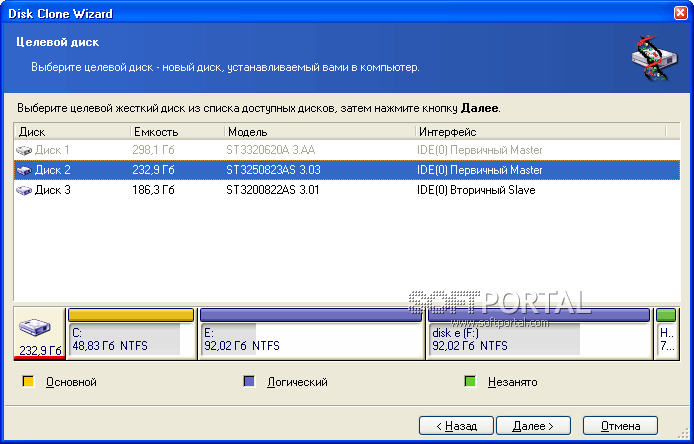Click the wizard hard-drive DNA logo icon

(655, 58)
